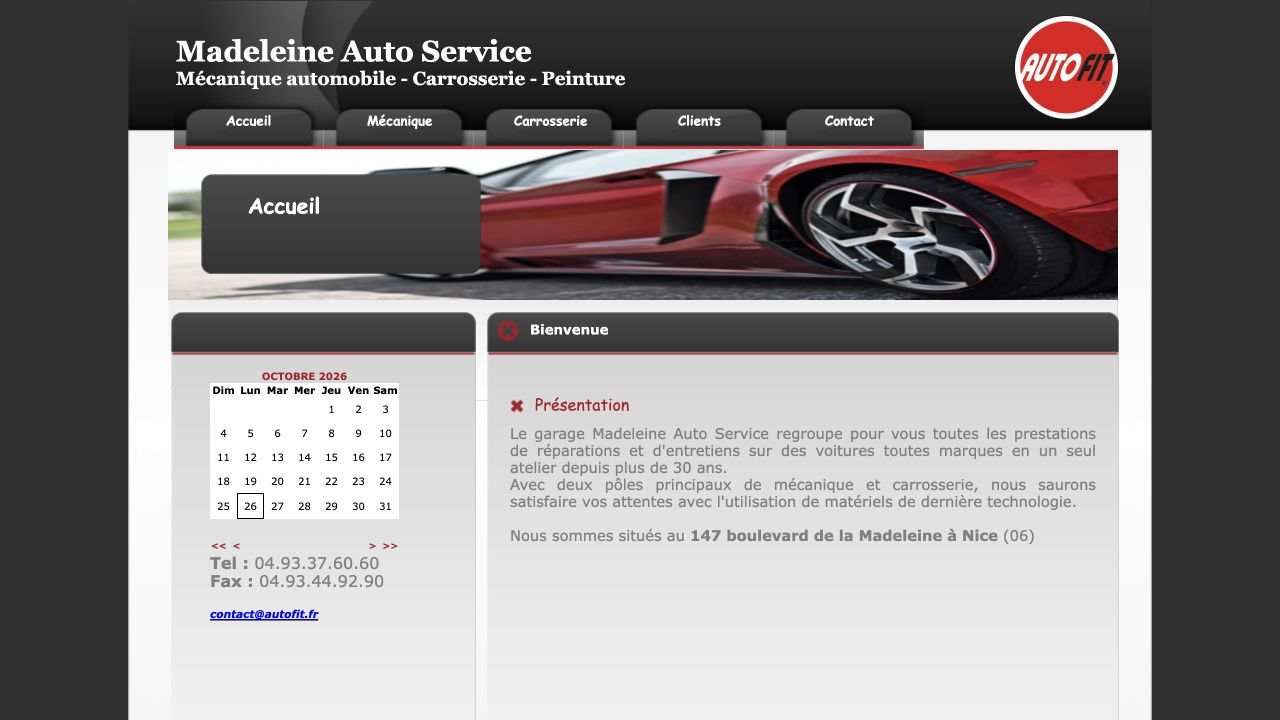Click the Bienvenue panel title
The image size is (1280, 720).
tap(569, 330)
